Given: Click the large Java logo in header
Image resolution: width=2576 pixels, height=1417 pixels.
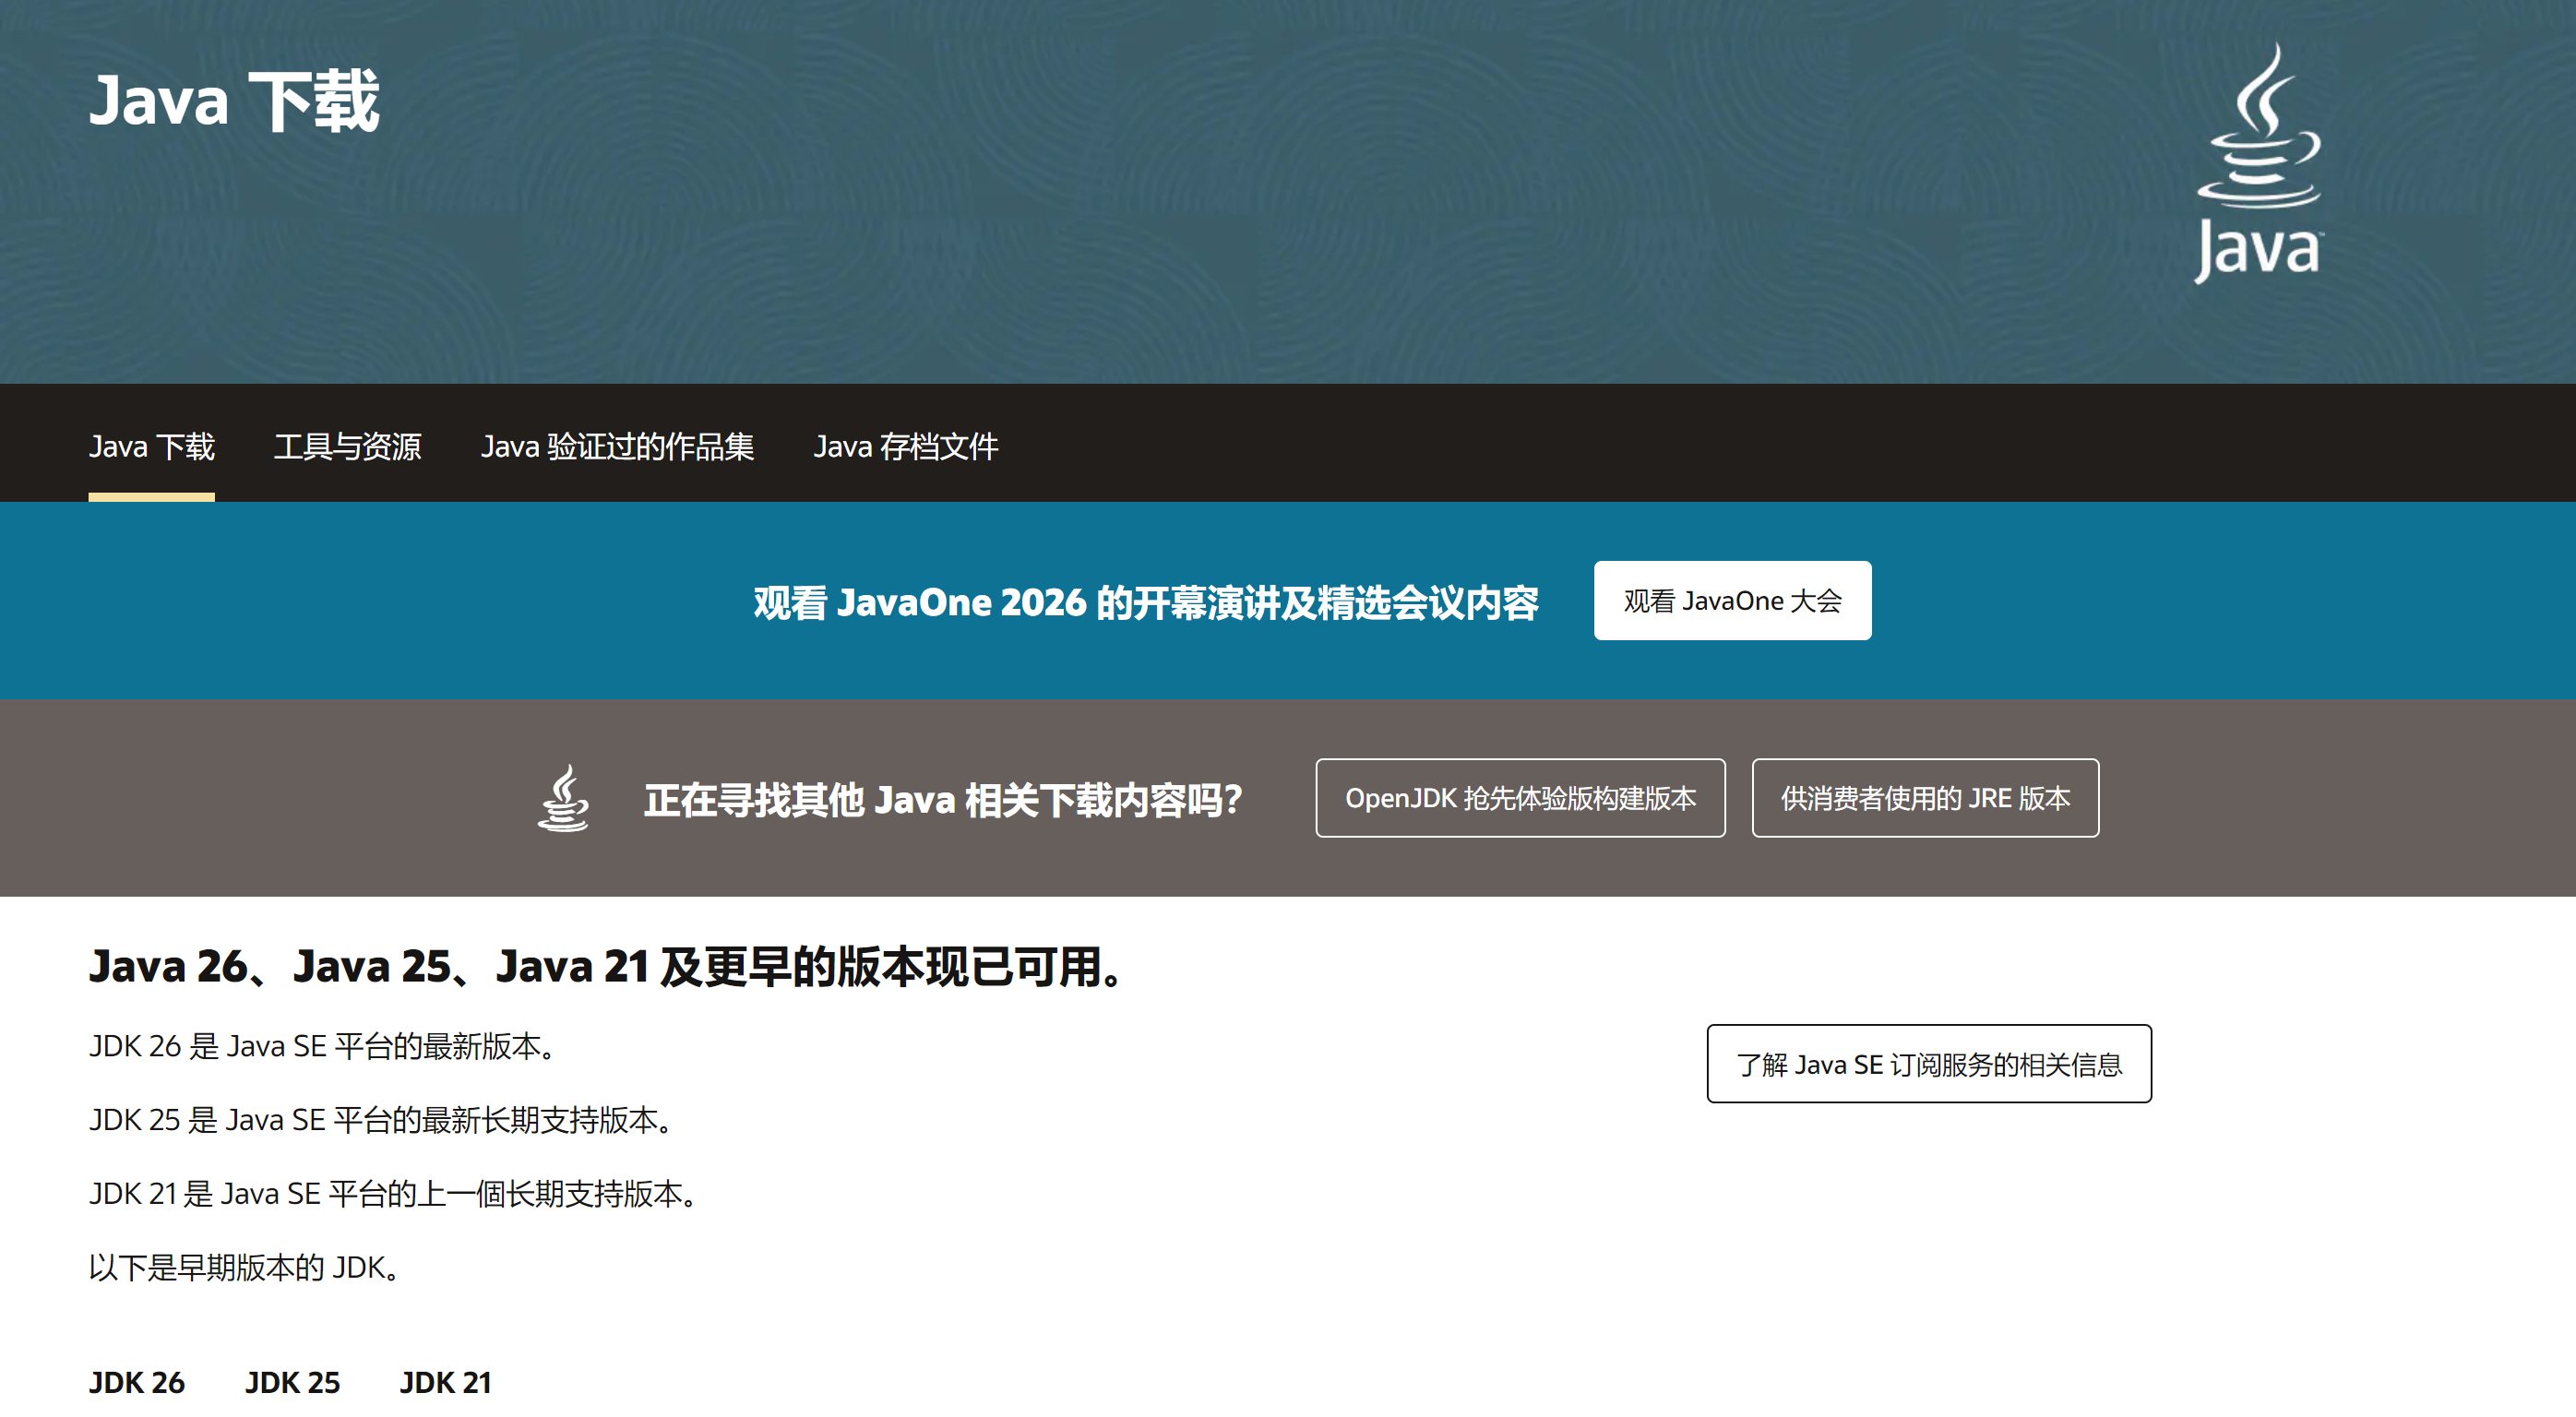Looking at the screenshot, I should (2258, 162).
